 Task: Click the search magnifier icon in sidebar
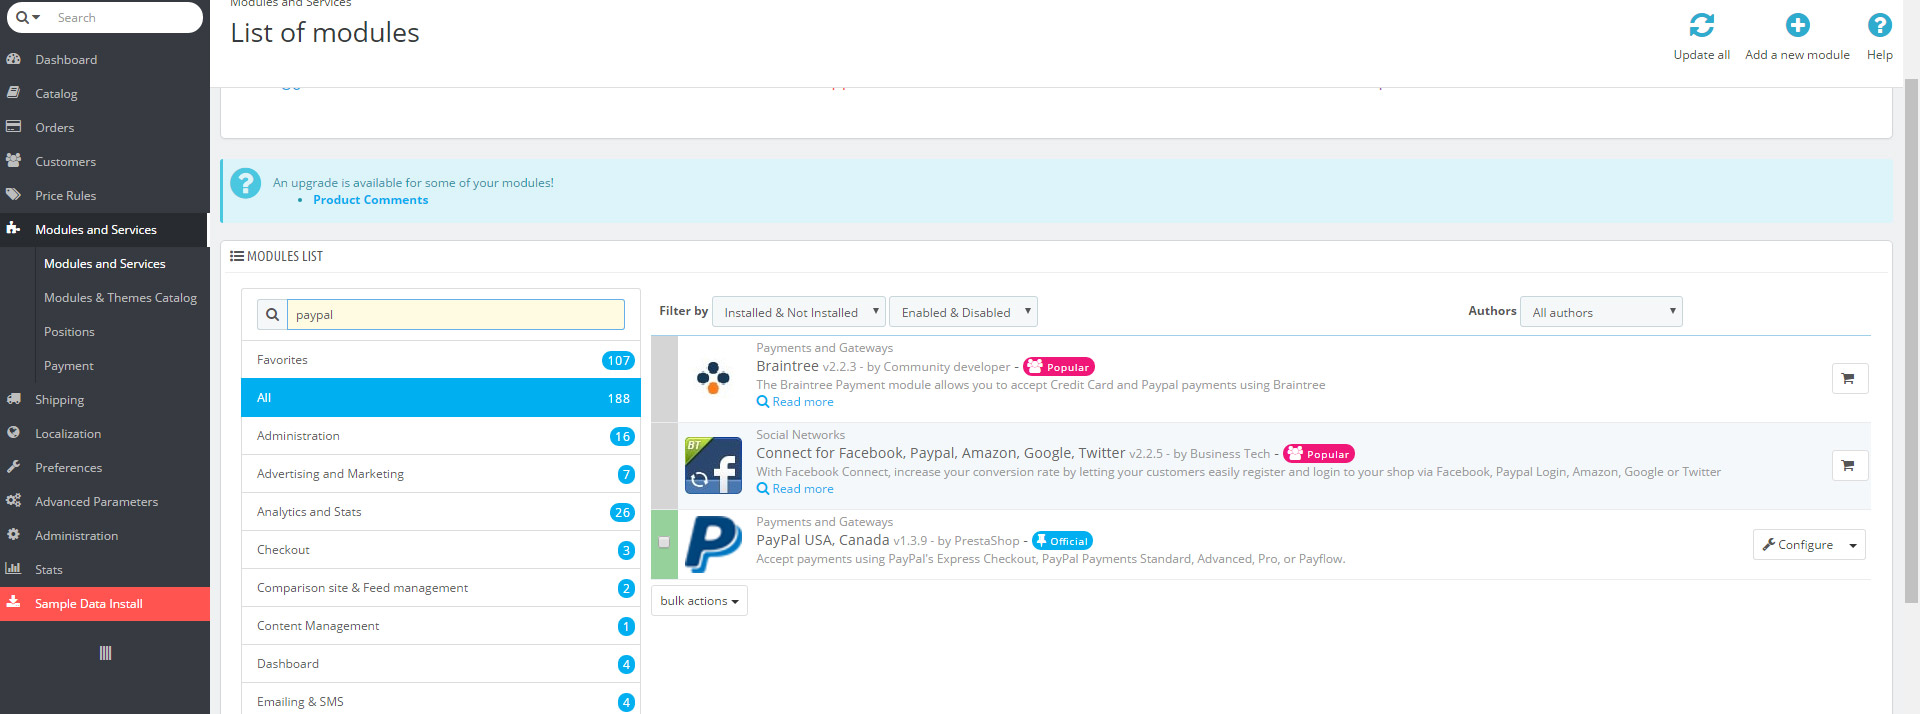coord(22,17)
